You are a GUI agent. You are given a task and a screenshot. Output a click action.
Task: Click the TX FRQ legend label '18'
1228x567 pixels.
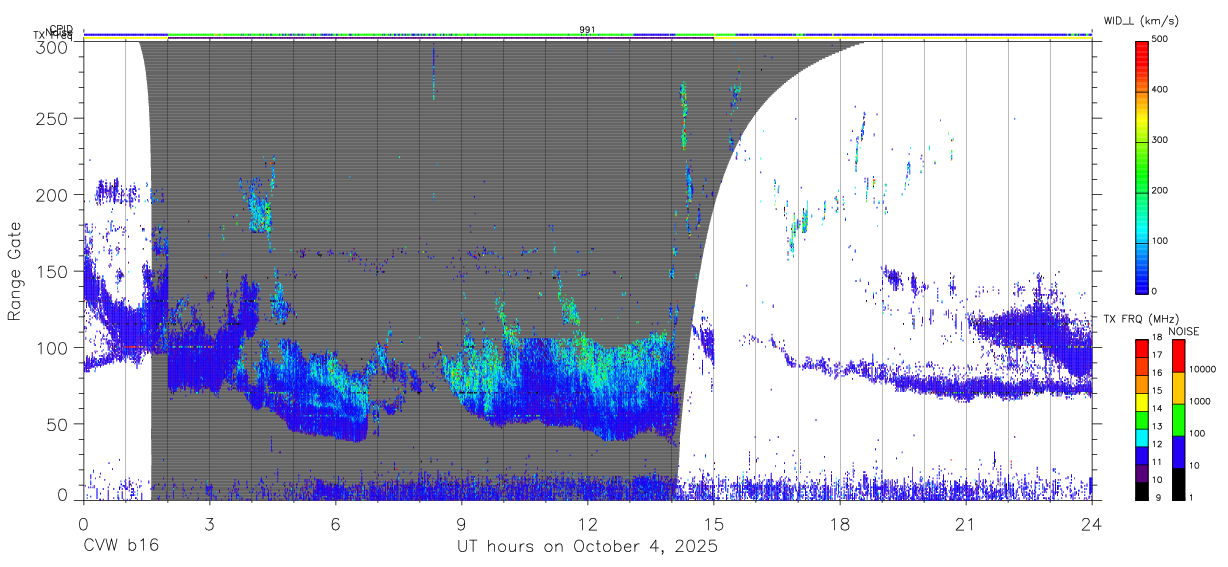point(1158,338)
